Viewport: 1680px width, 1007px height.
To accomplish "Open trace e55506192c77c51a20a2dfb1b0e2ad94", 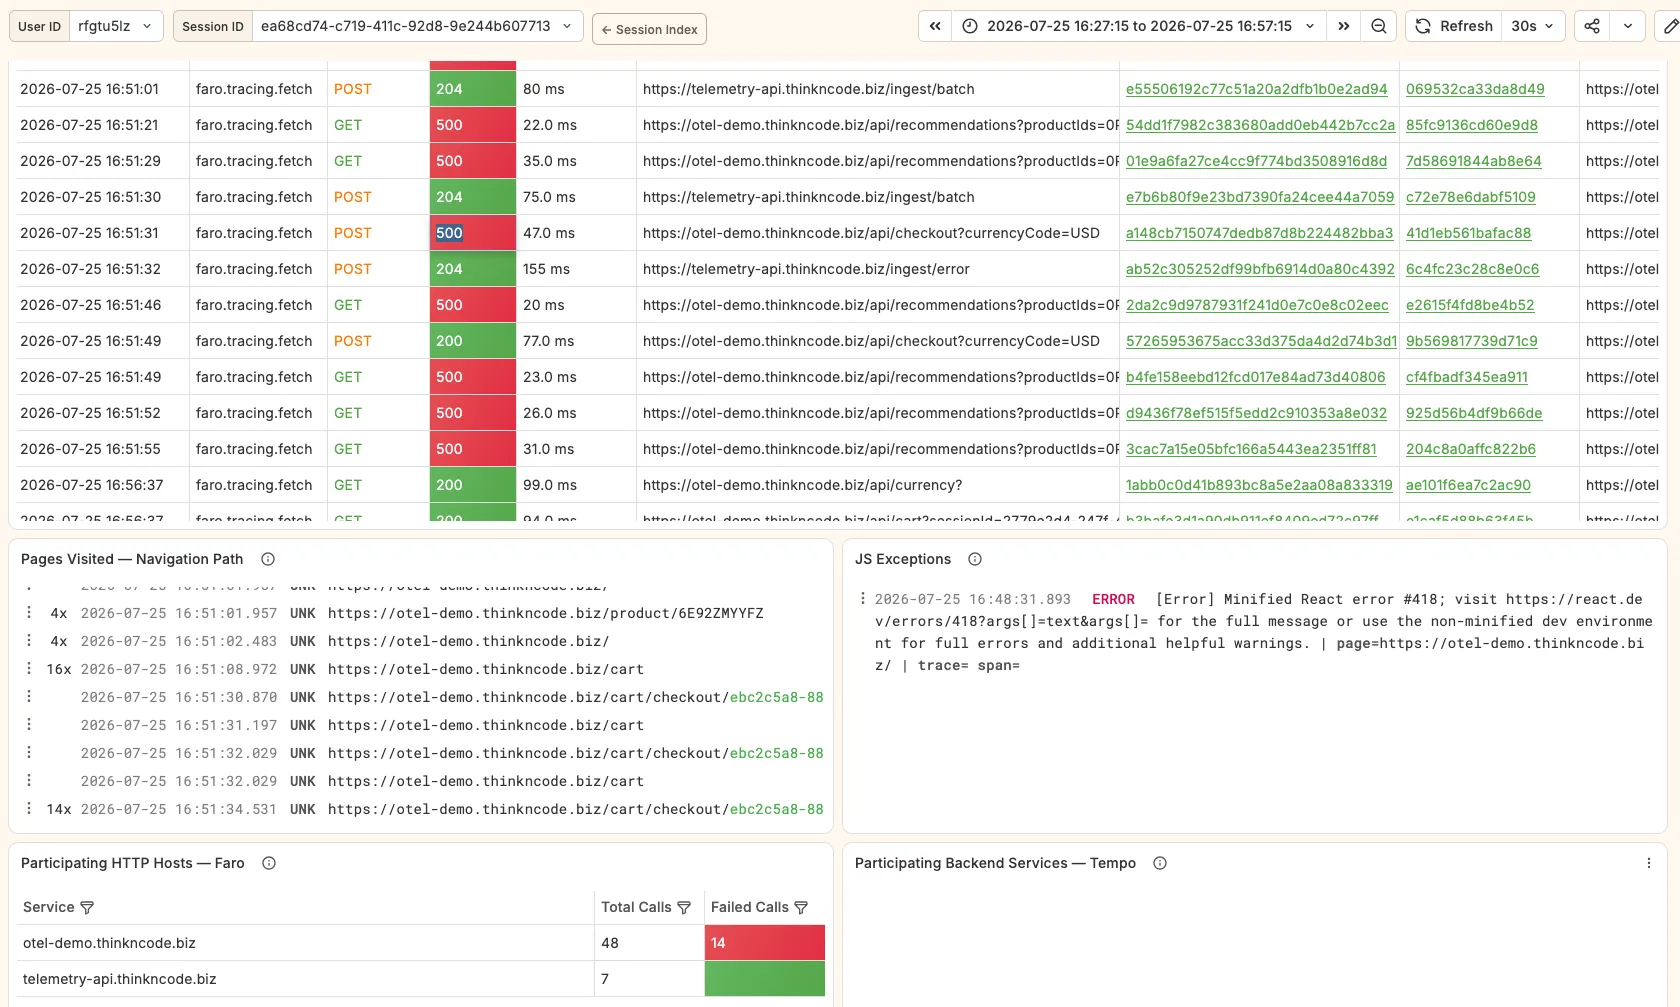I will (1256, 89).
